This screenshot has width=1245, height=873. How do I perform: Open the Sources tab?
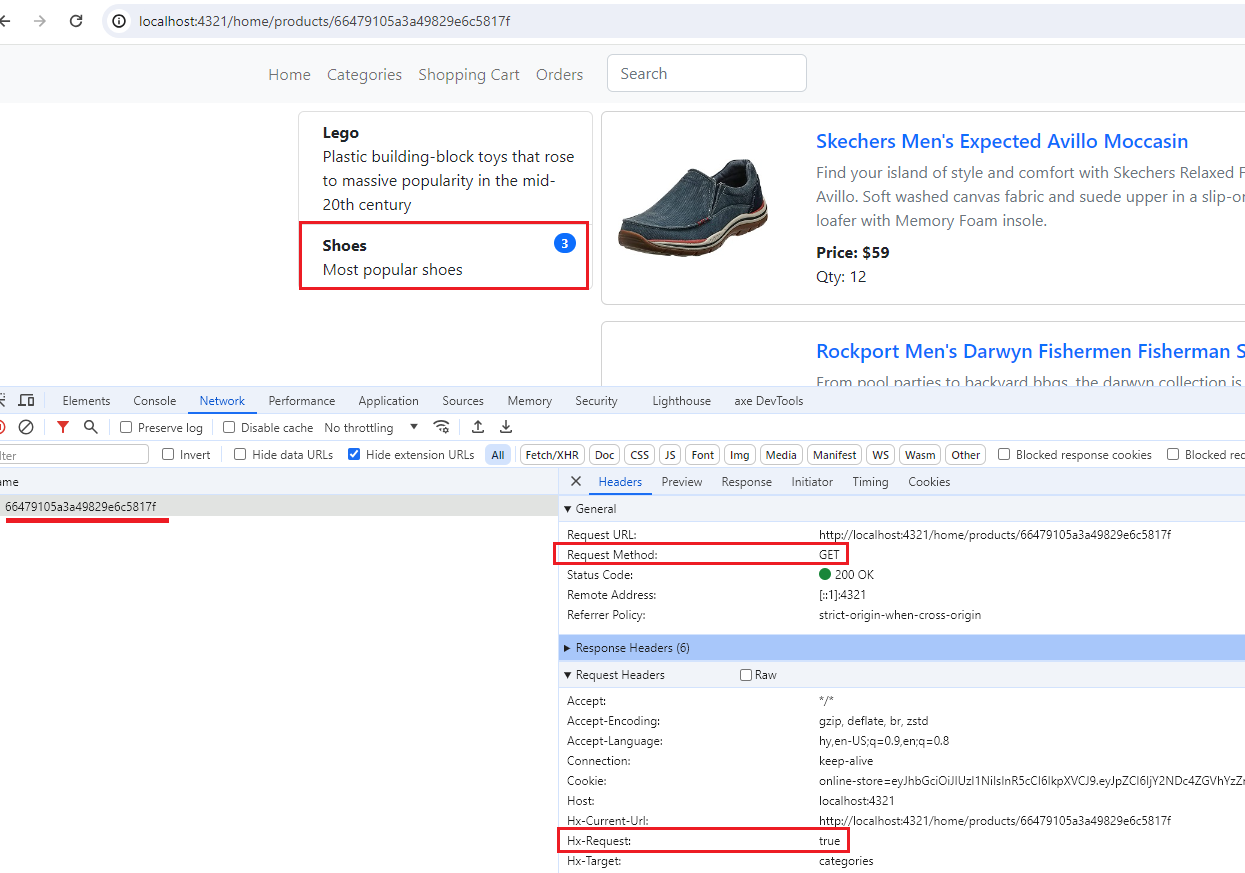tap(463, 401)
